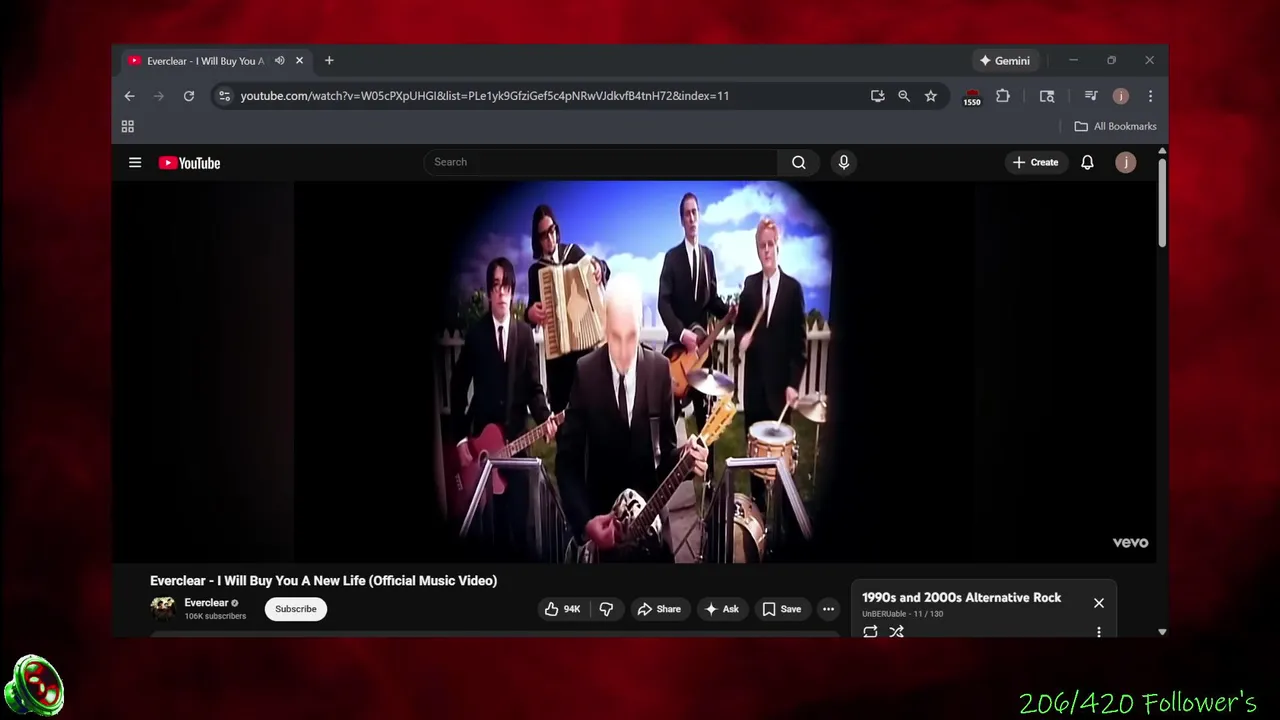Open the media control icon in toolbar

[1091, 96]
